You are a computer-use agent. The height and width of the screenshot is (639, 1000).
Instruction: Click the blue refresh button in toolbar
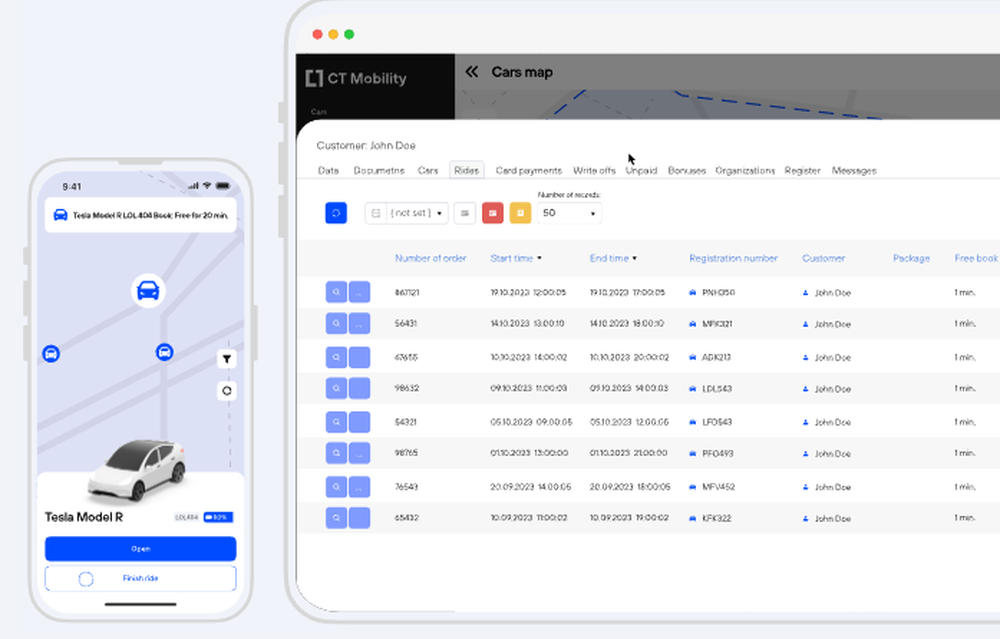click(336, 213)
